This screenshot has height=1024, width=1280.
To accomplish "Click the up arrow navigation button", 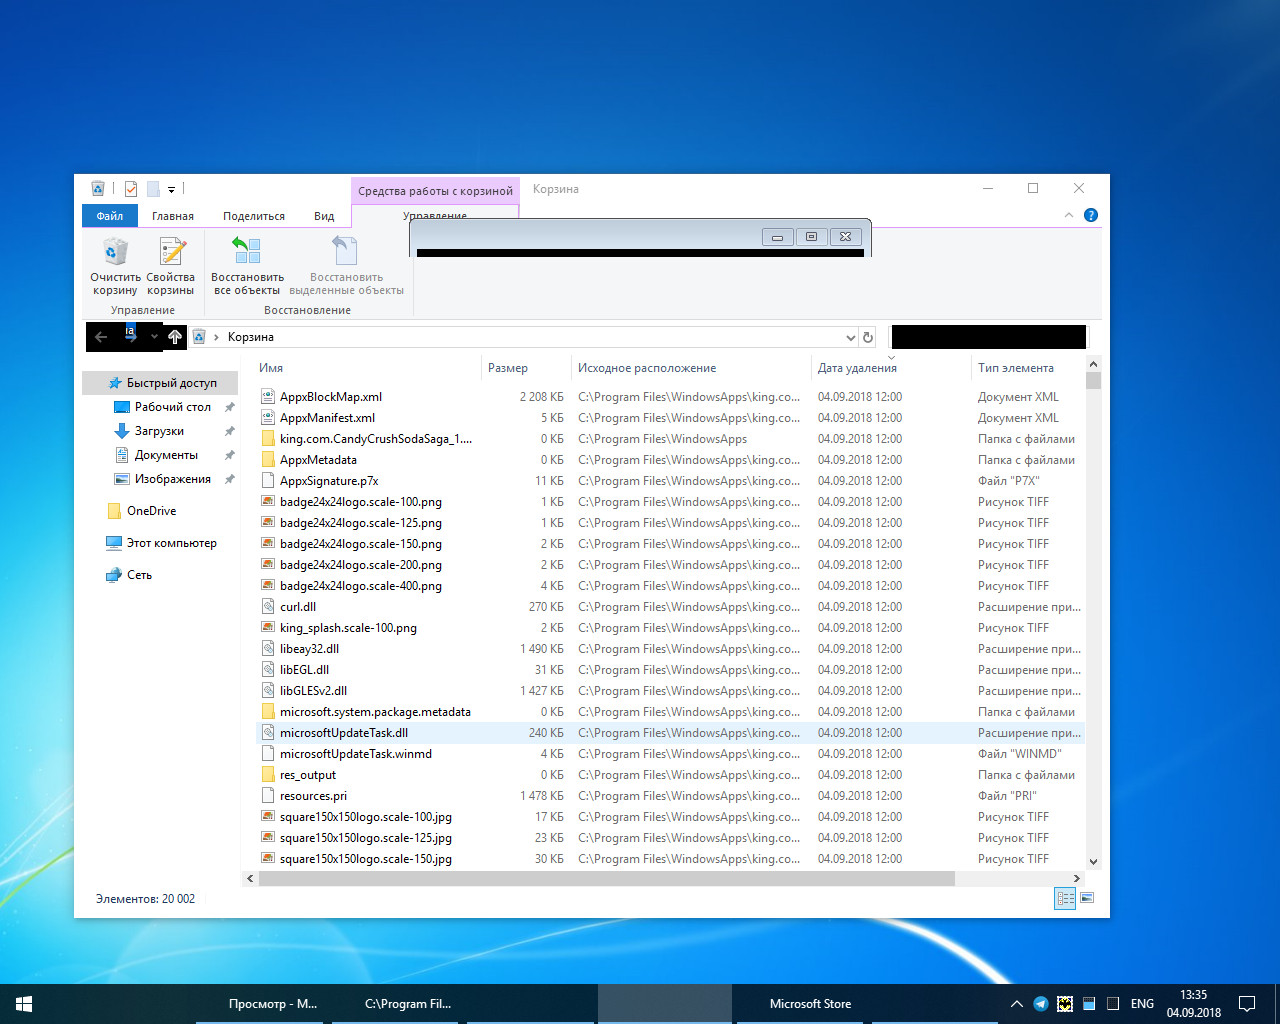I will pos(175,337).
